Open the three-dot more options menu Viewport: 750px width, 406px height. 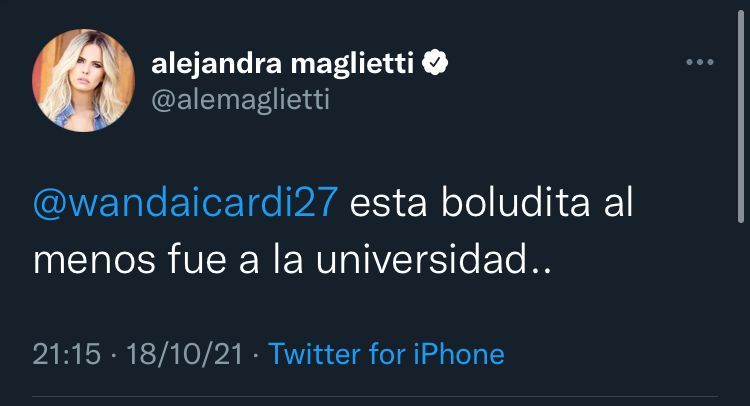[699, 63]
